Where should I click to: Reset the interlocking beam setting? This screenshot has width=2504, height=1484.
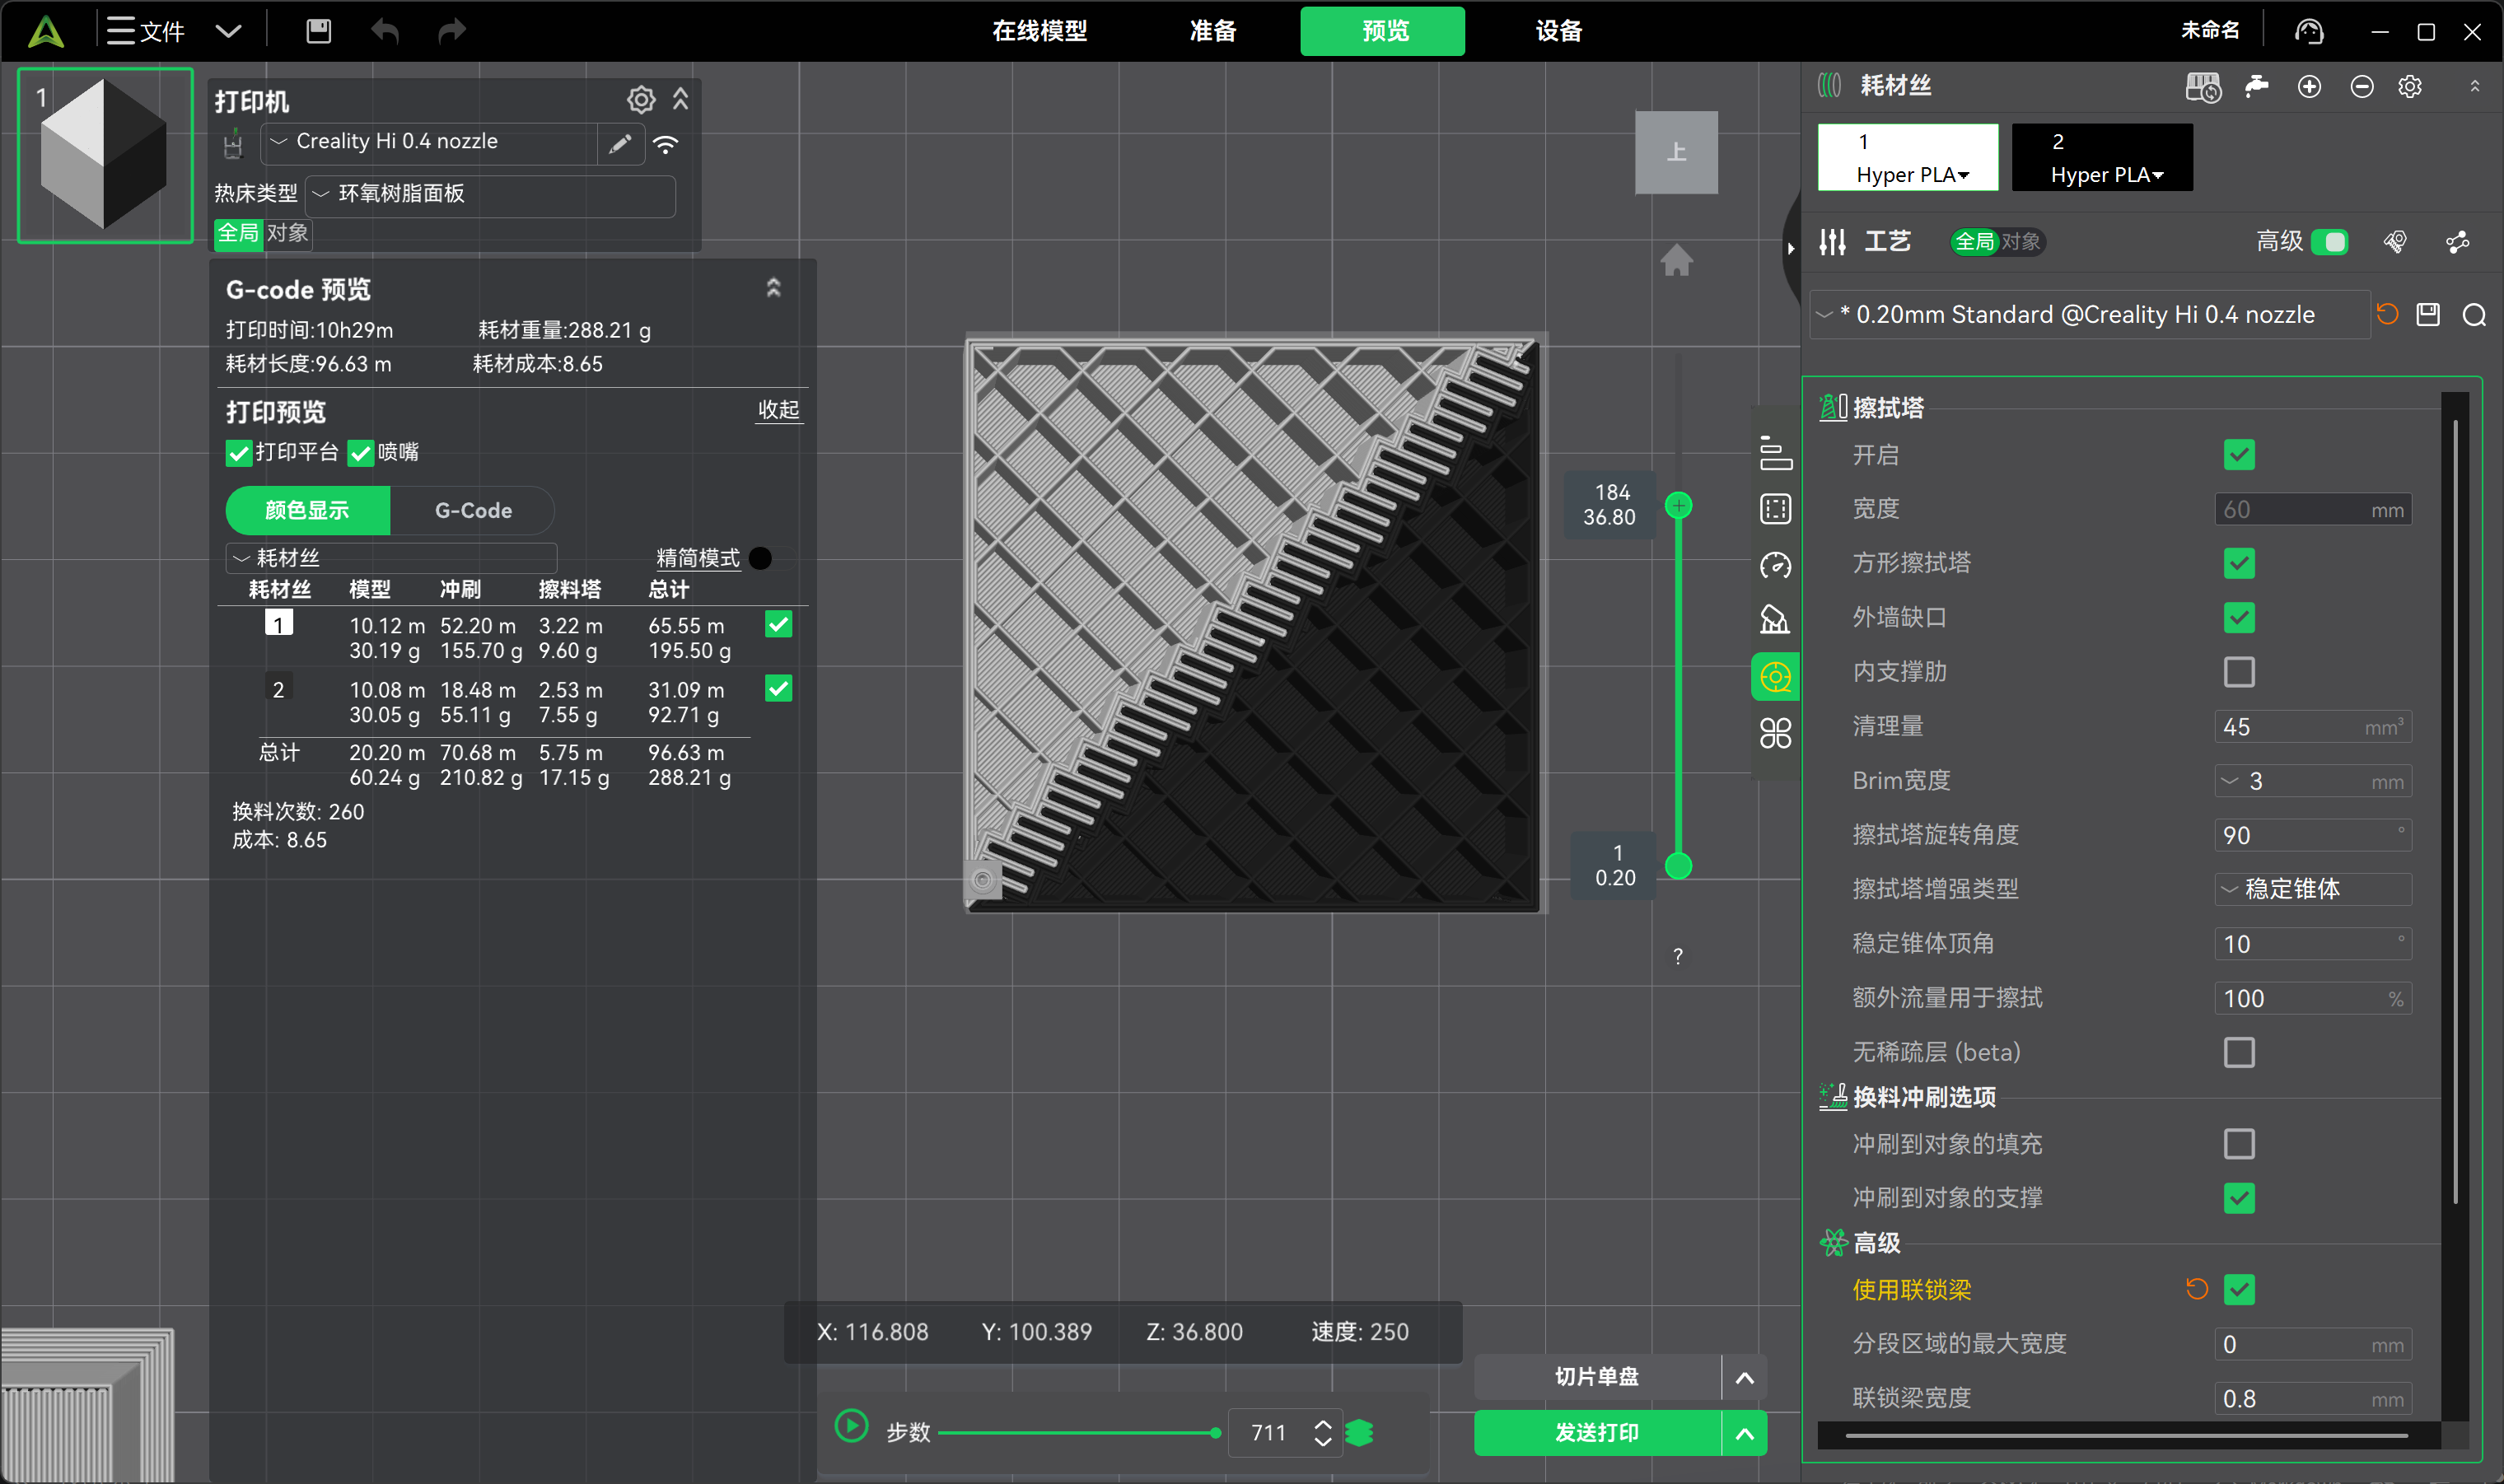(2197, 1289)
